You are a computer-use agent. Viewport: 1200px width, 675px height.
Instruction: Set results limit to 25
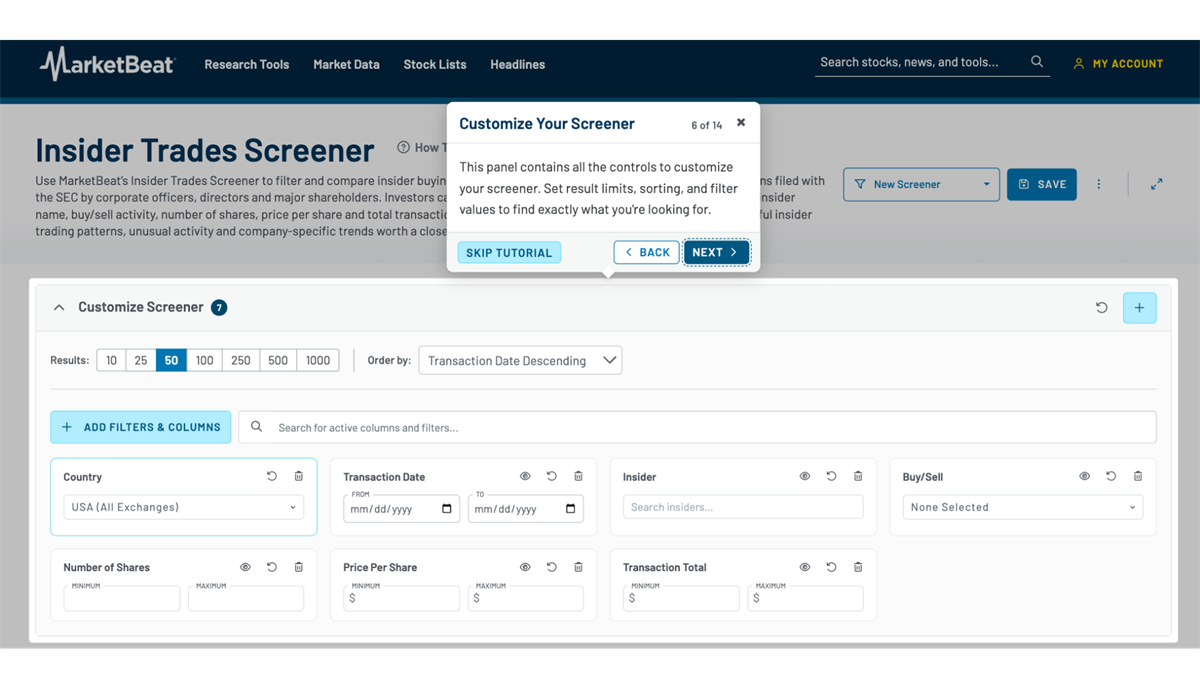141,360
